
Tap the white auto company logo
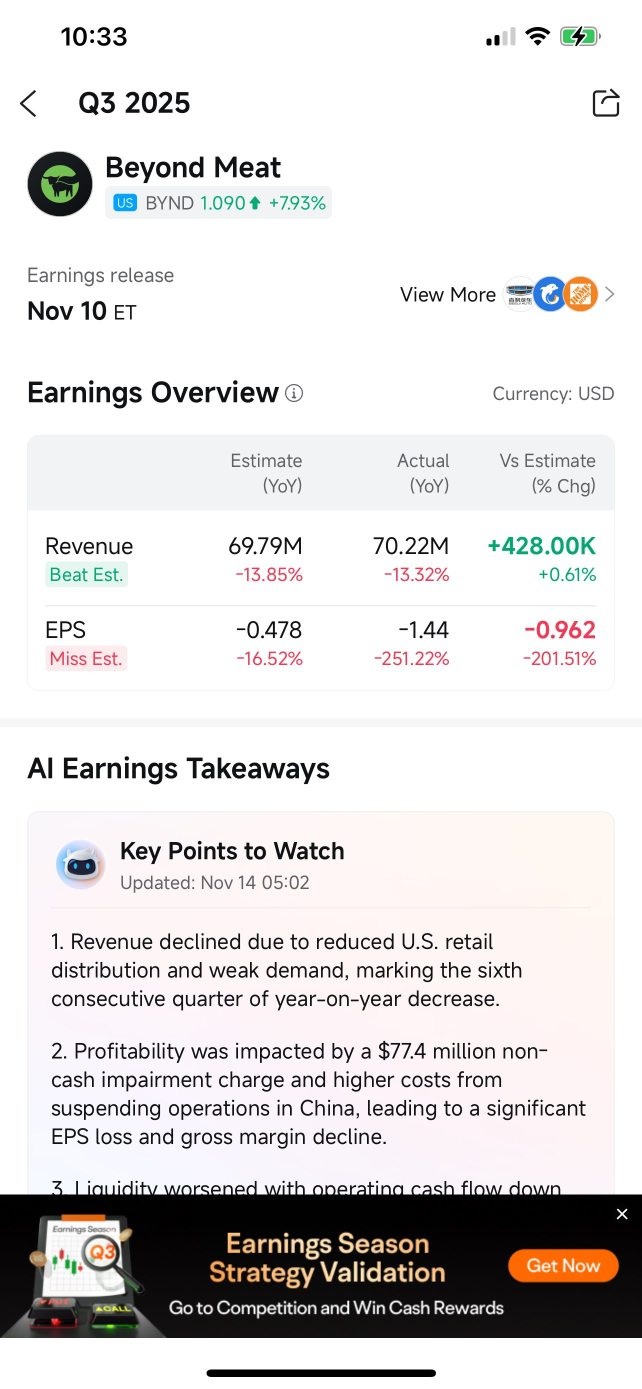click(519, 295)
